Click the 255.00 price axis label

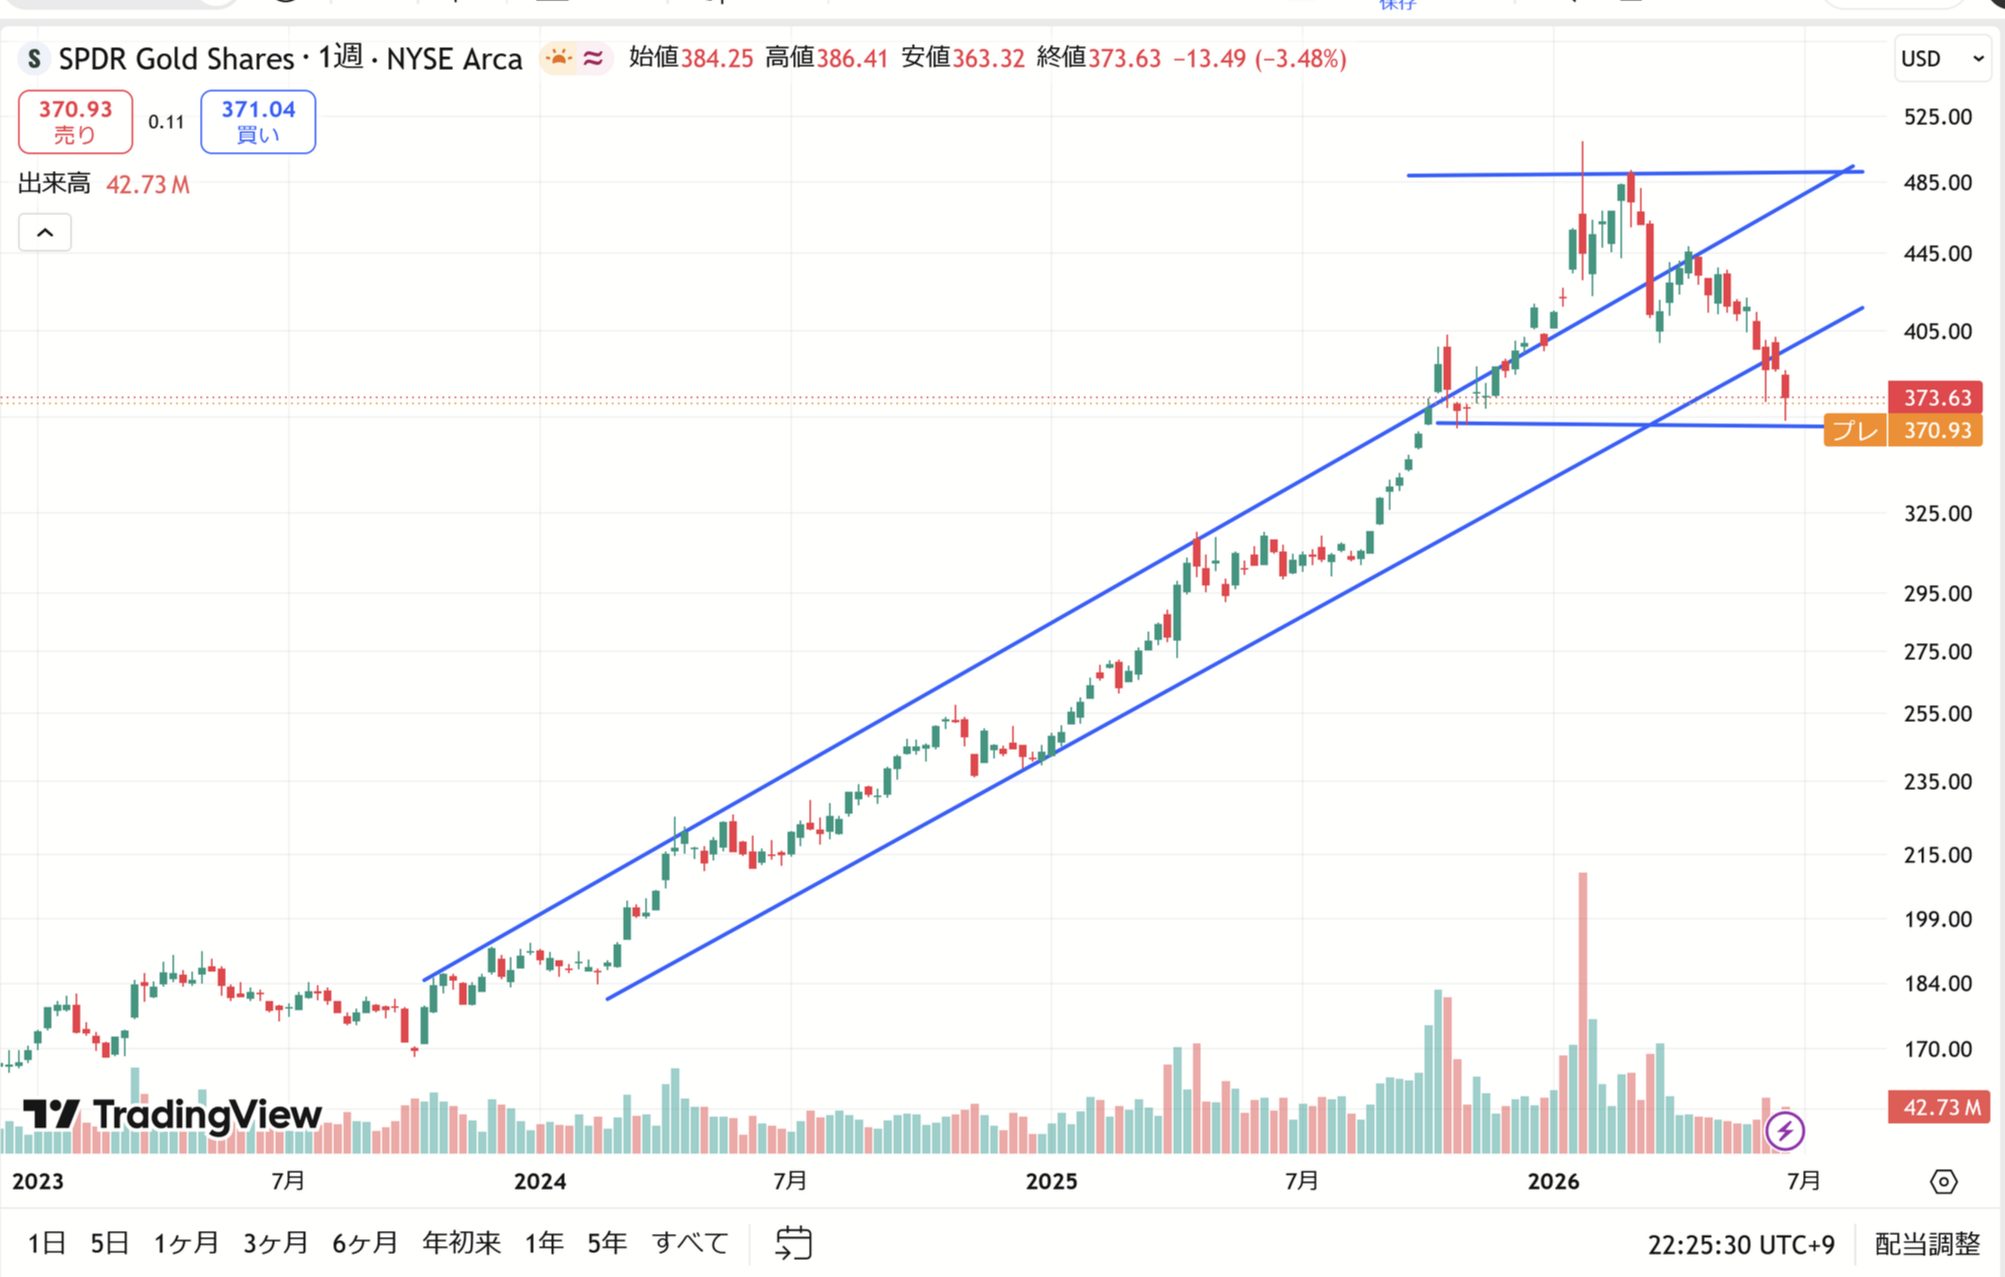tap(1937, 714)
